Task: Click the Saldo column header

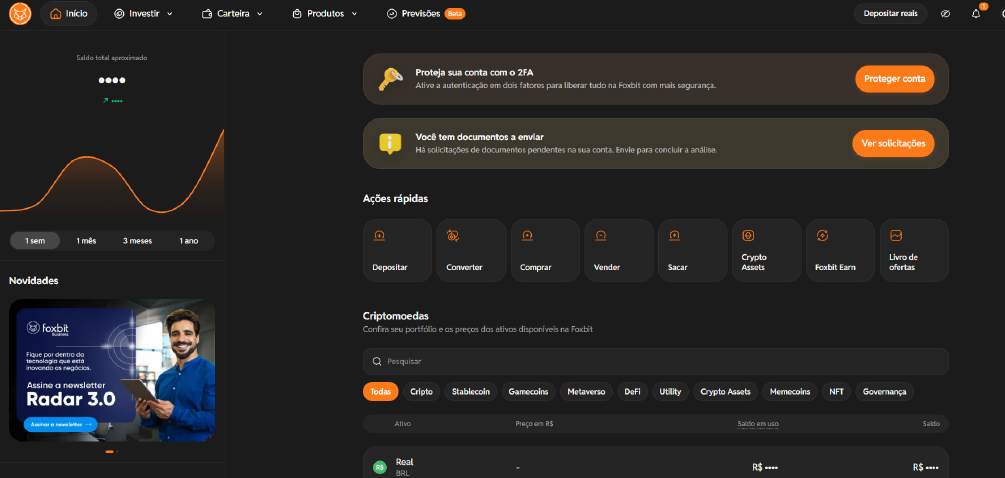Action: pos(931,424)
